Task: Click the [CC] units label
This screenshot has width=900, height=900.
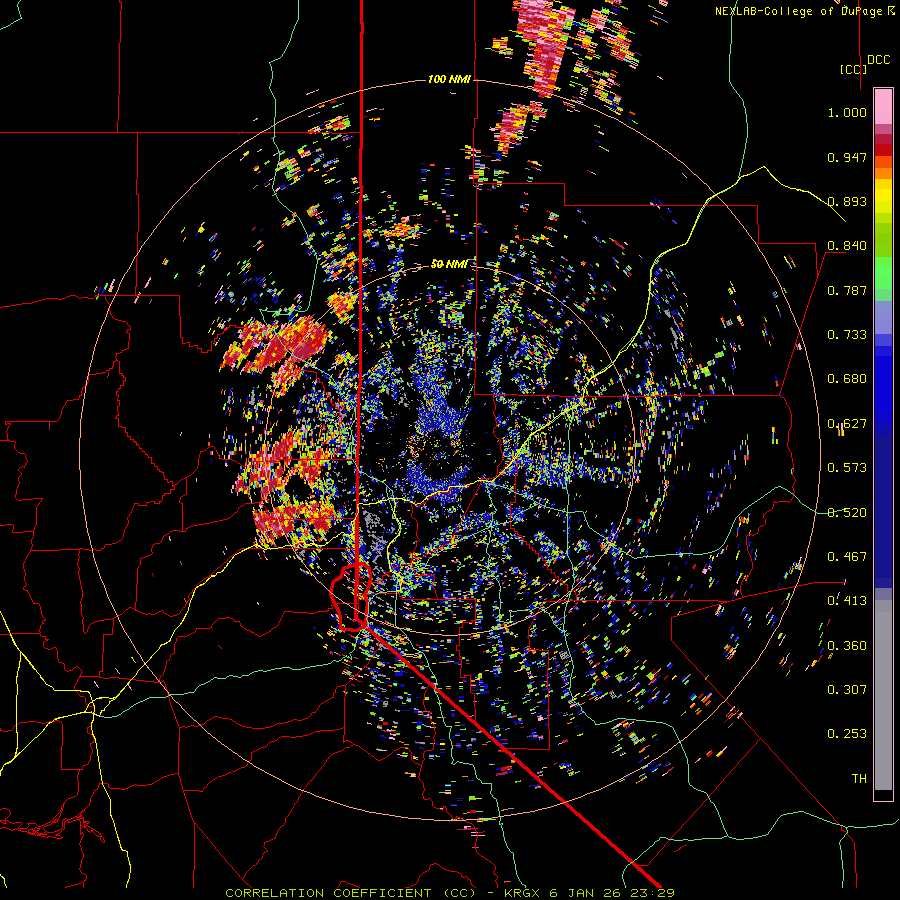Action: (854, 69)
